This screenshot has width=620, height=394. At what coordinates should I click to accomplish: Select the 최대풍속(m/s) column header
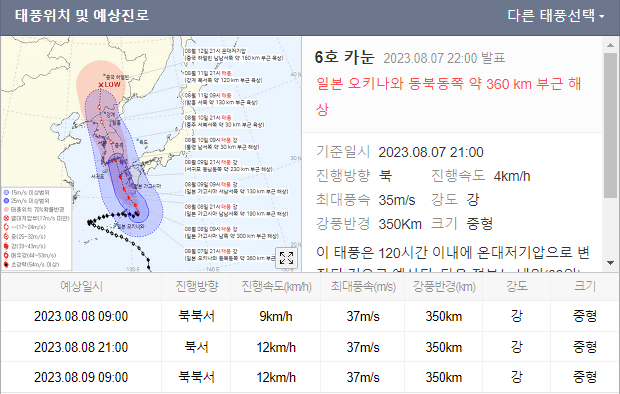pyautogui.click(x=363, y=286)
